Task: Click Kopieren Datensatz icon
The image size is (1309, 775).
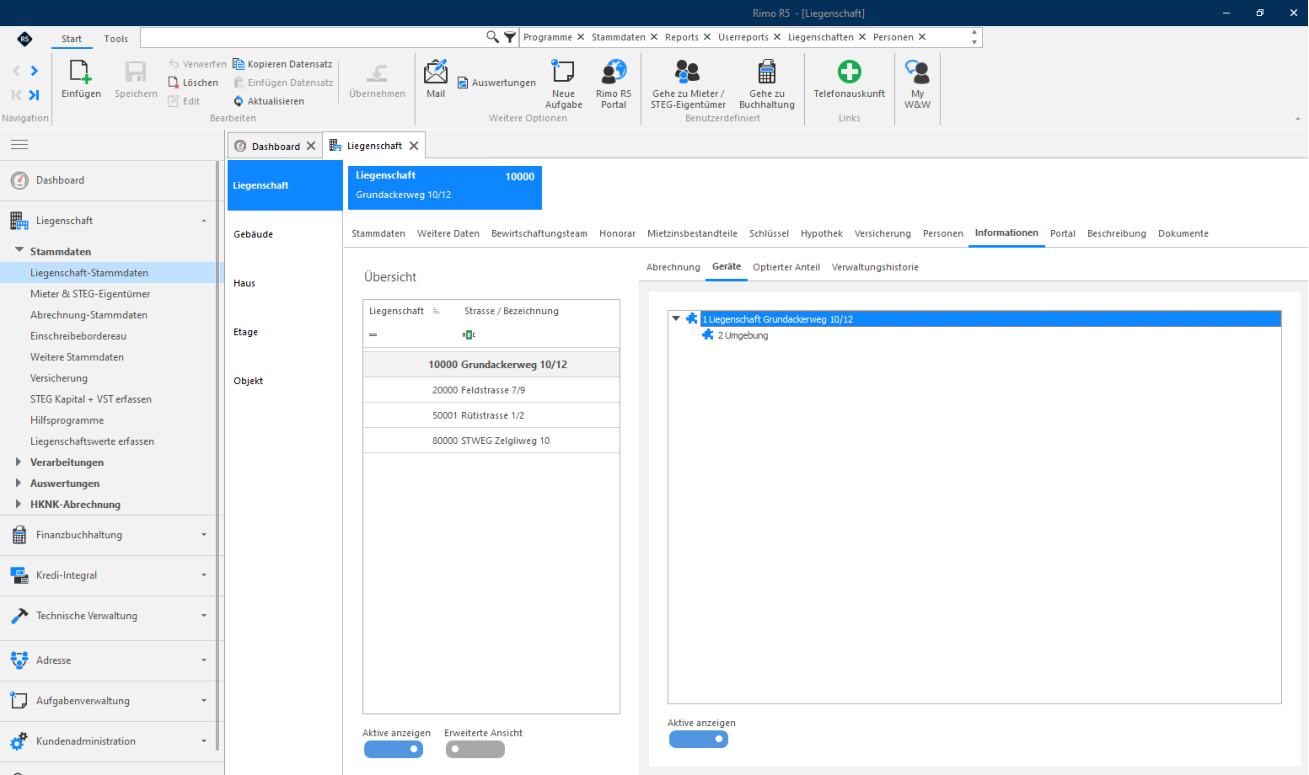Action: 239,64
